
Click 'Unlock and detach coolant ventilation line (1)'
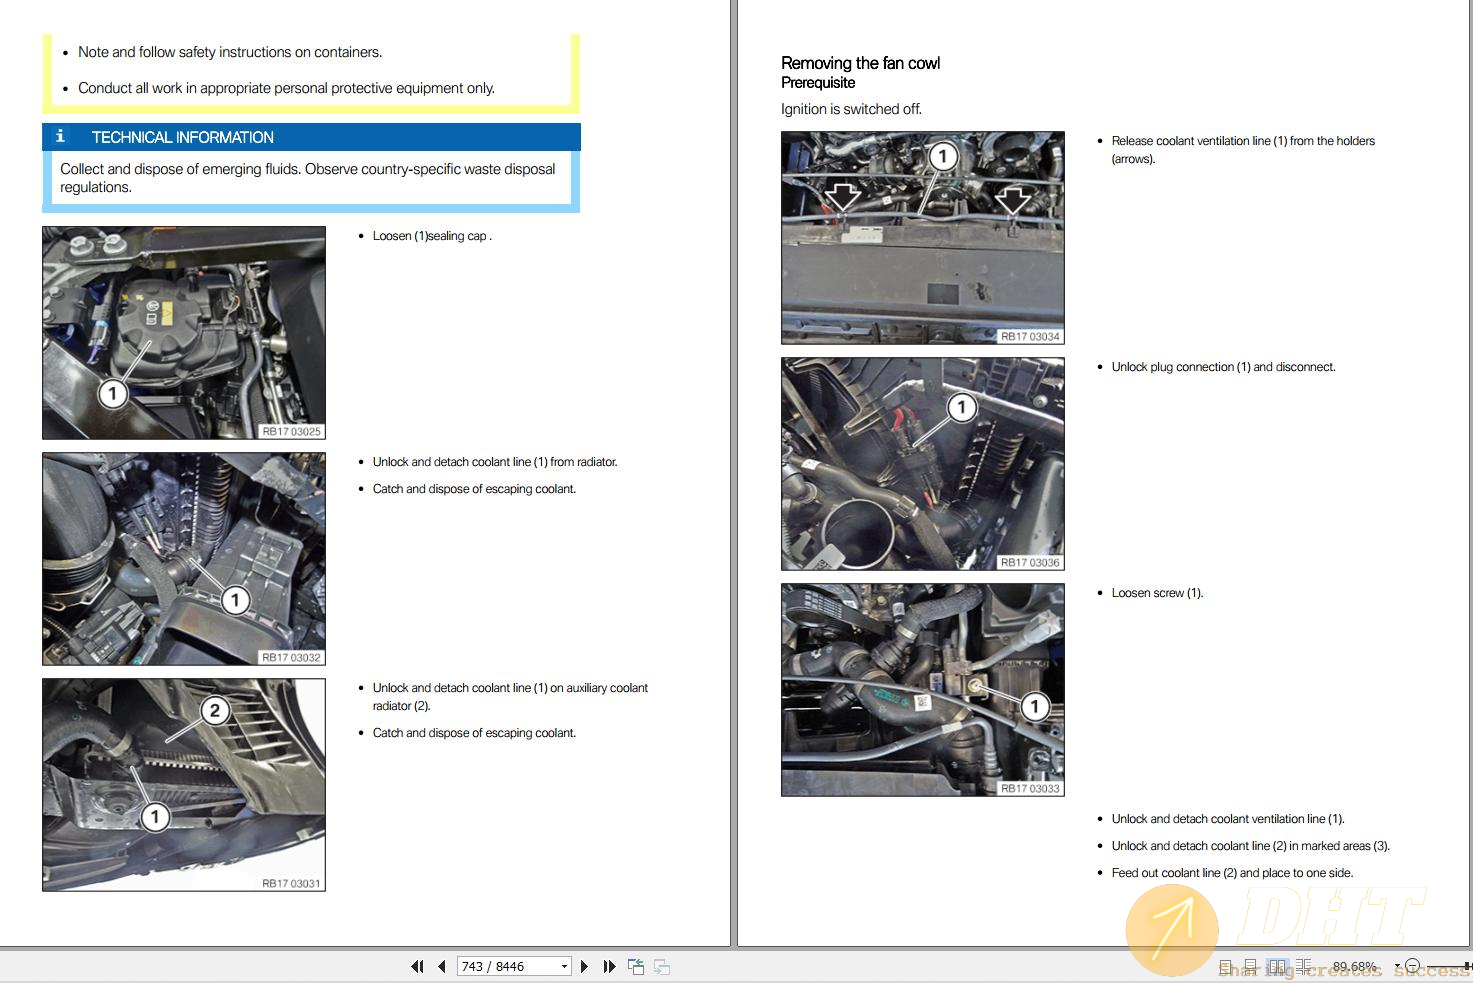[1228, 819]
